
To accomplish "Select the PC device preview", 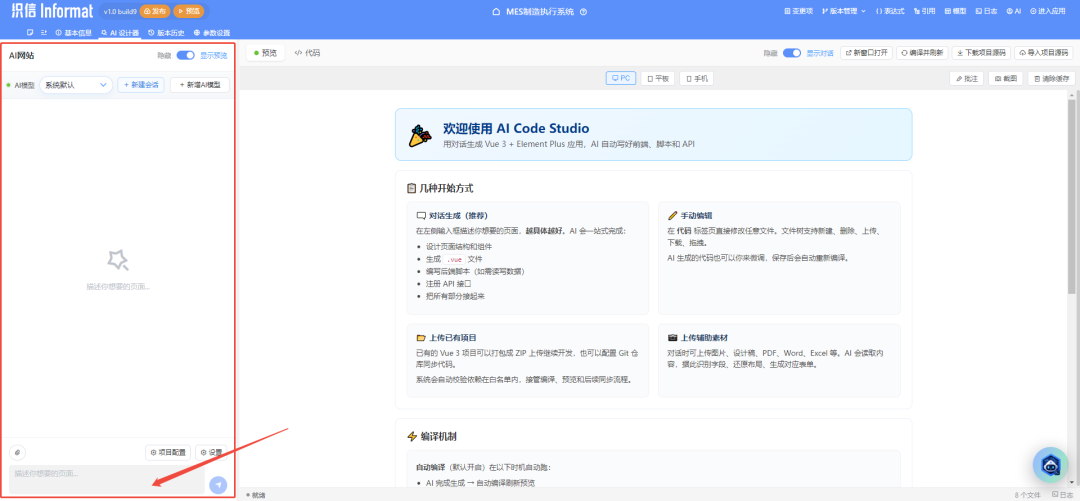I will click(x=621, y=79).
